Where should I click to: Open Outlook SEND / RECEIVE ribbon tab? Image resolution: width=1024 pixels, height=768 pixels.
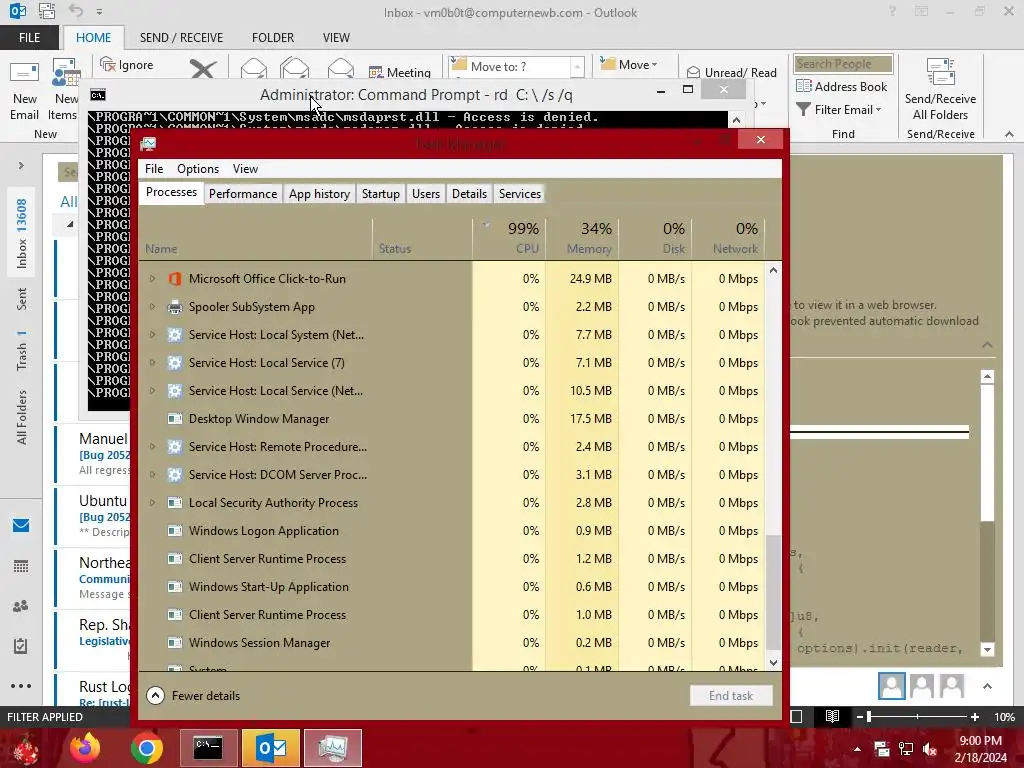click(x=182, y=38)
